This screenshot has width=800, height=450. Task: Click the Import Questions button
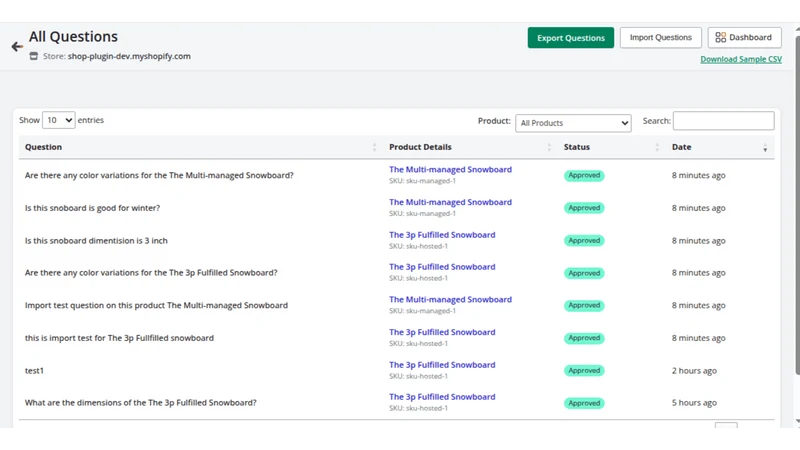[x=661, y=38]
